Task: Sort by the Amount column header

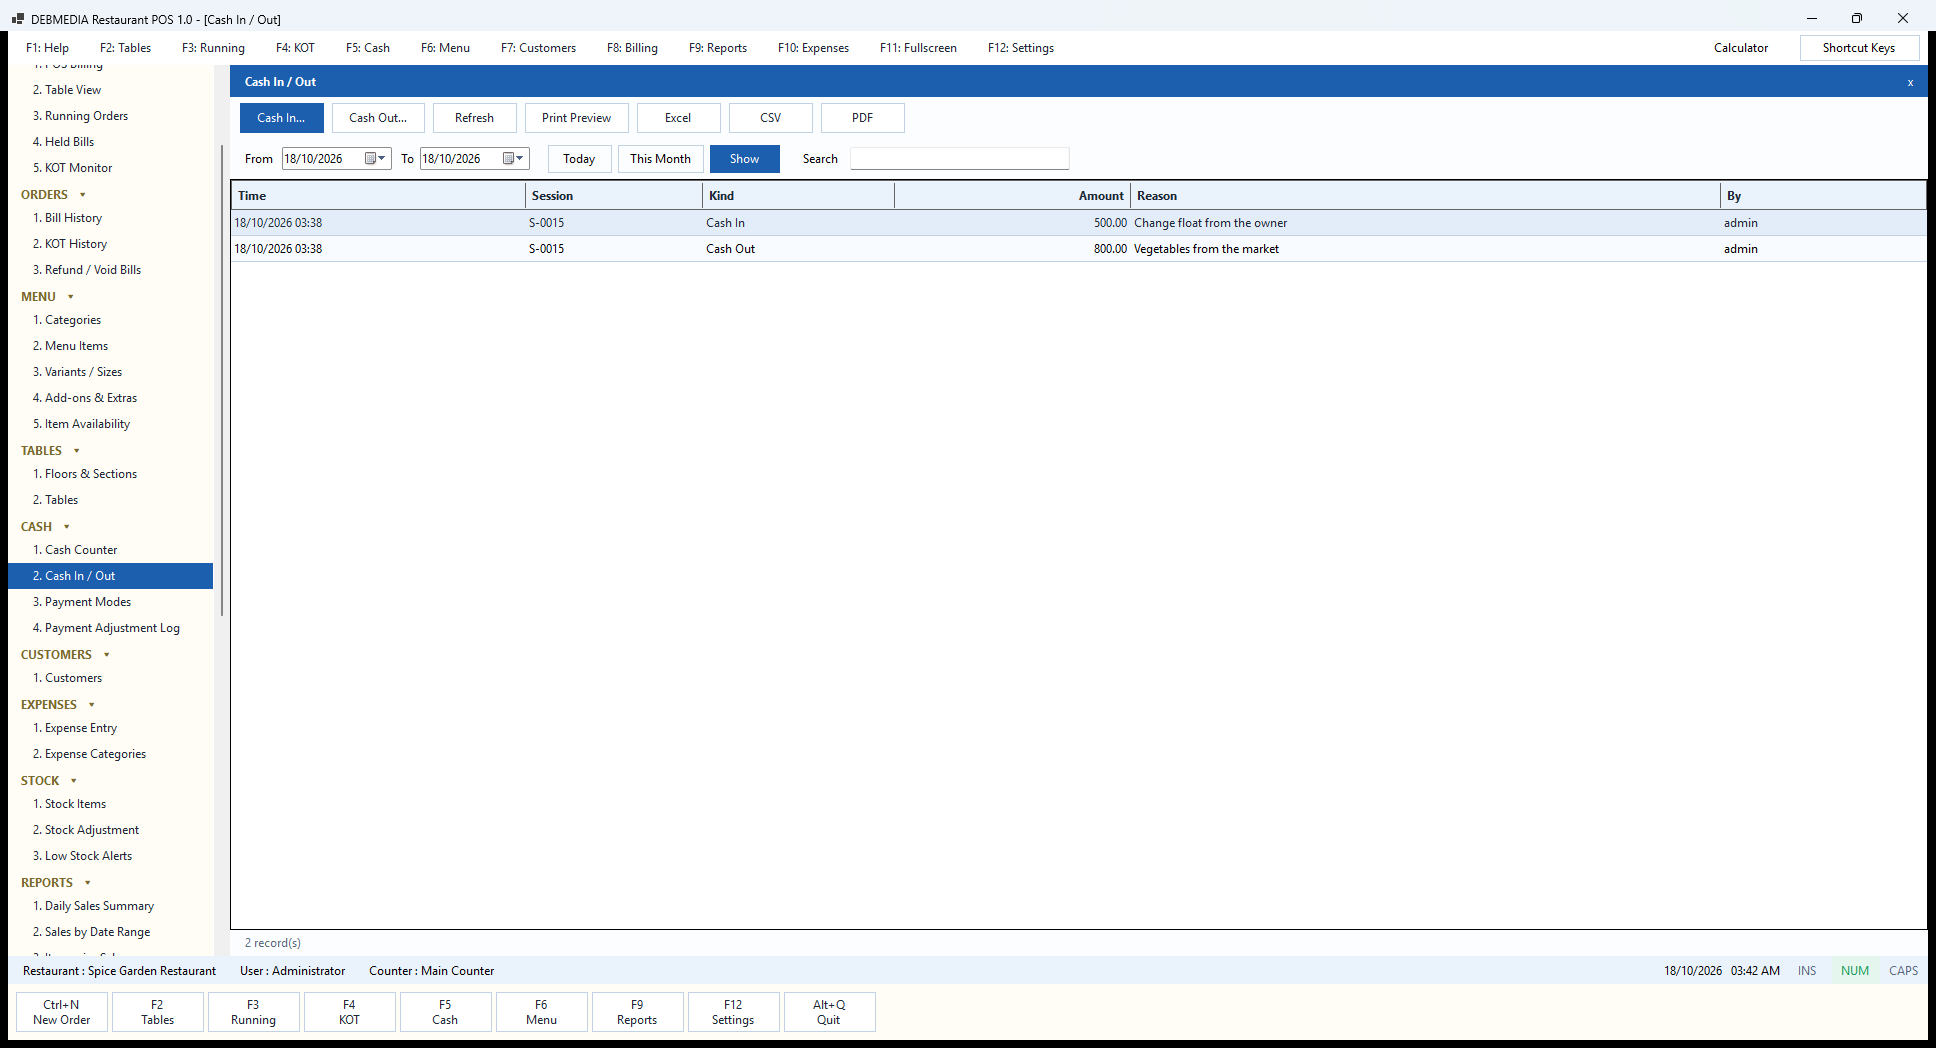Action: click(x=1012, y=196)
